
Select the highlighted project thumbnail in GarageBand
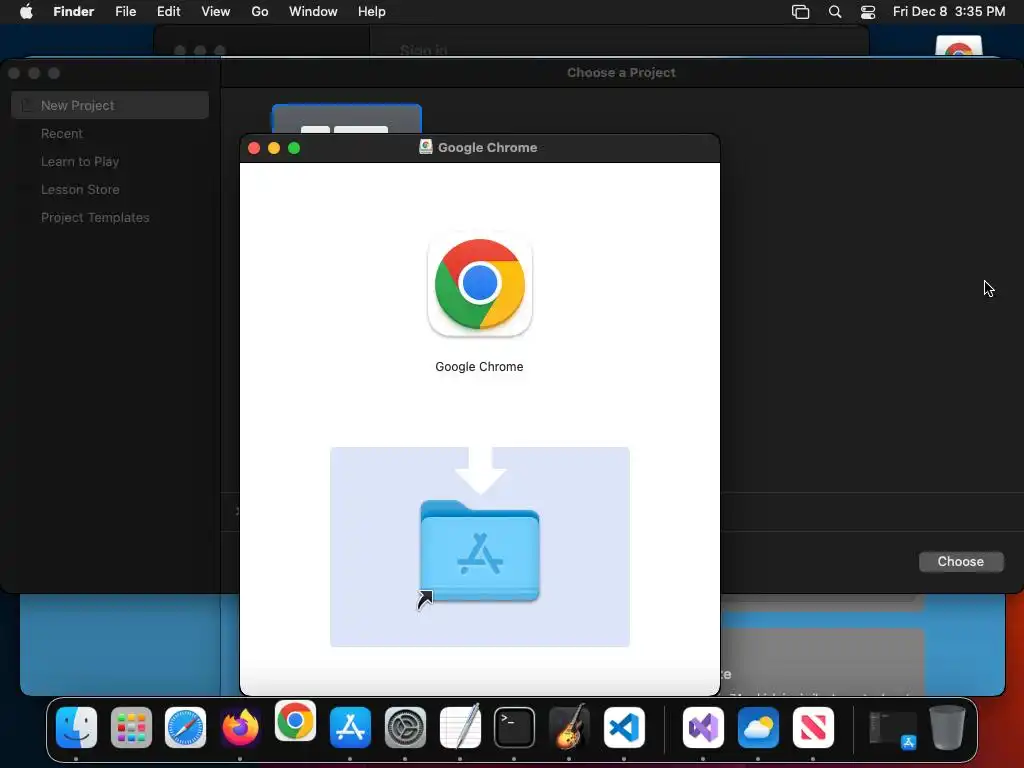click(347, 119)
